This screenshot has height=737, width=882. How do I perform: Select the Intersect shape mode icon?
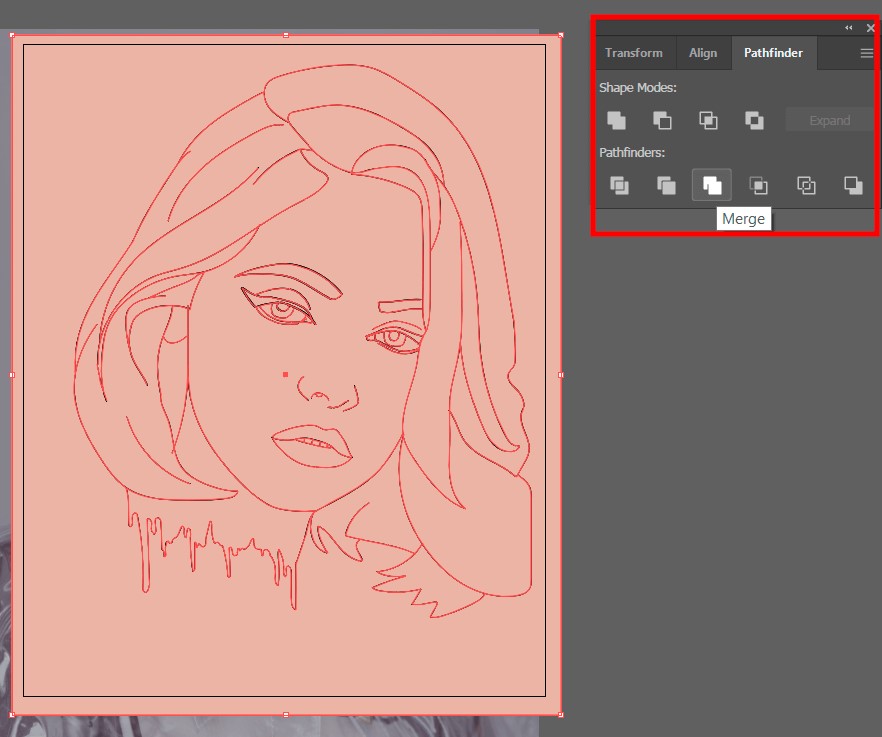[708, 120]
